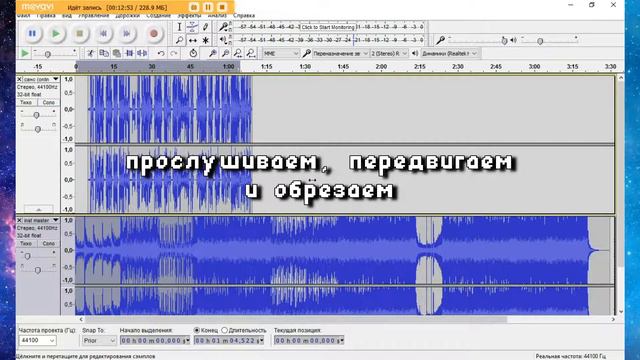Click the Zoom Out icon
Screen dimensions: 640x360
(225, 53)
